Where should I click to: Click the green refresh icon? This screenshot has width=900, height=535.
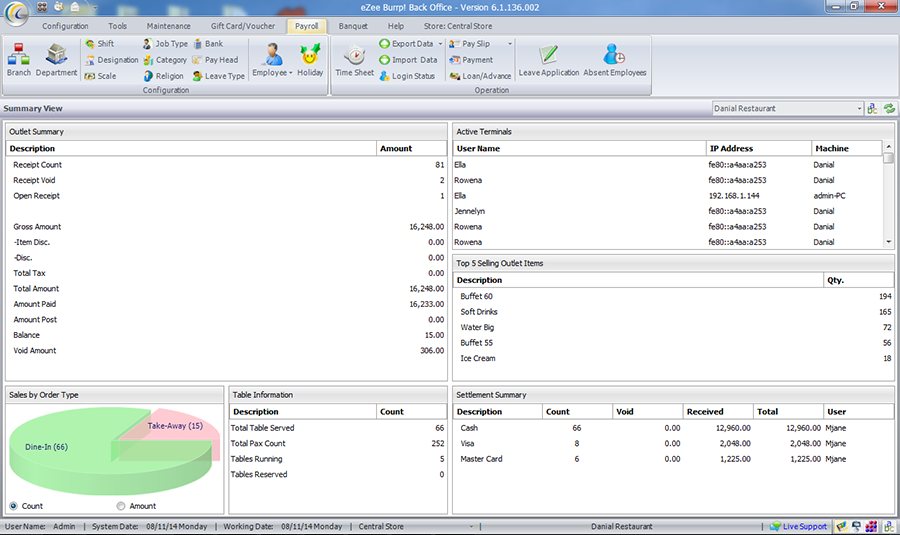point(888,108)
